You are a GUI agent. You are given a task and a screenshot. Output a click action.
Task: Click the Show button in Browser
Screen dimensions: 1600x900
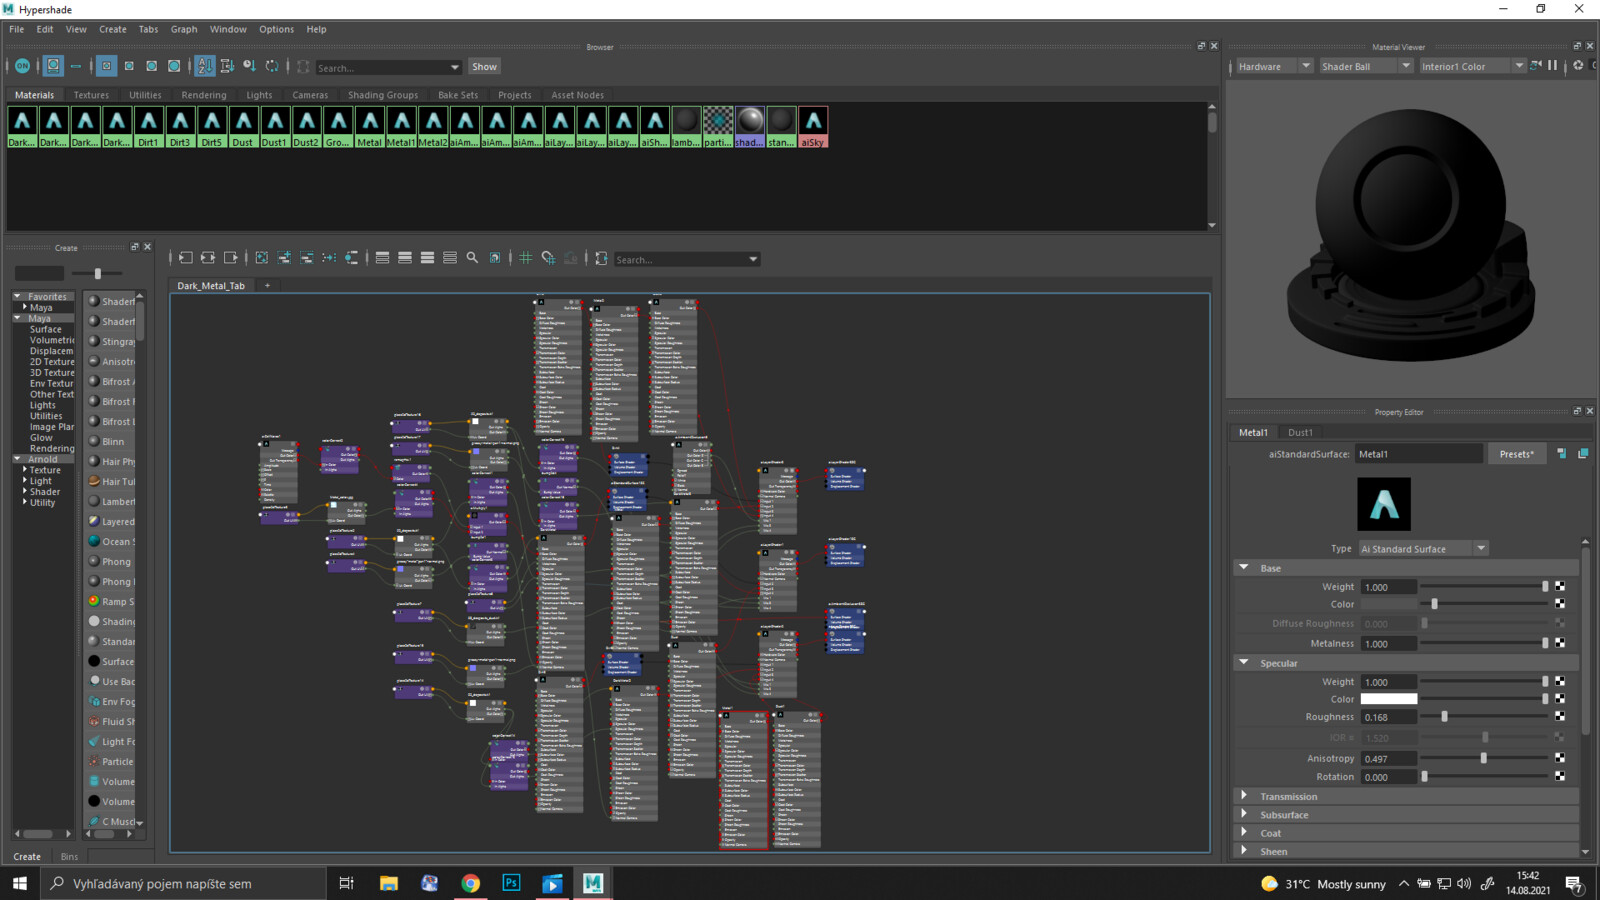click(x=484, y=67)
